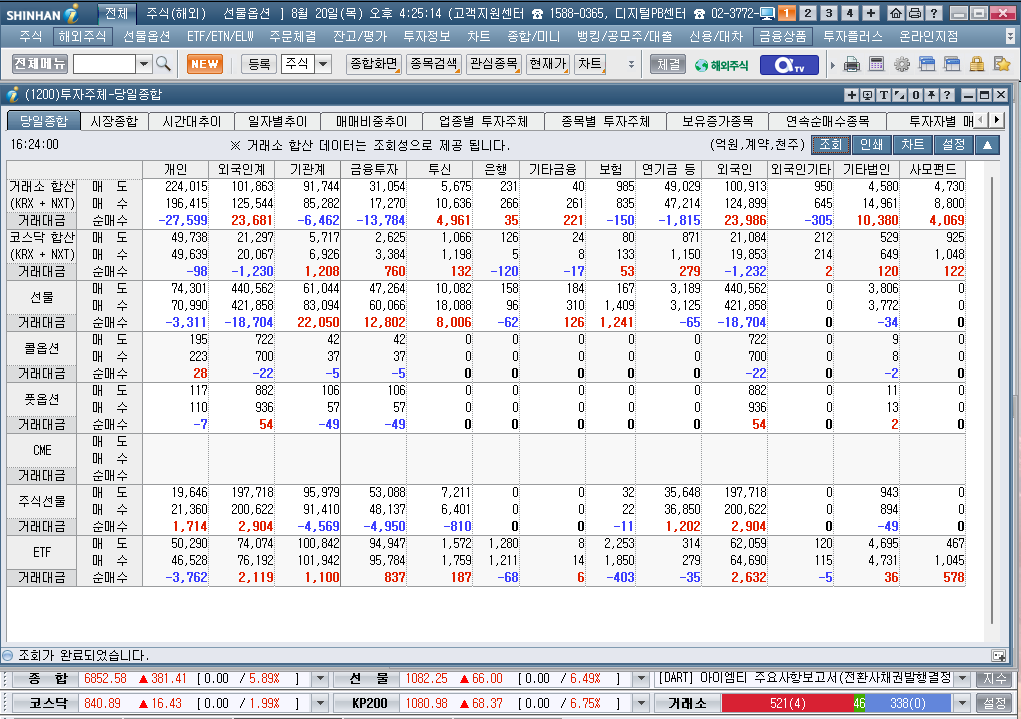Click the plus add virtual screen button
The image size is (1021, 719).
tap(871, 13)
